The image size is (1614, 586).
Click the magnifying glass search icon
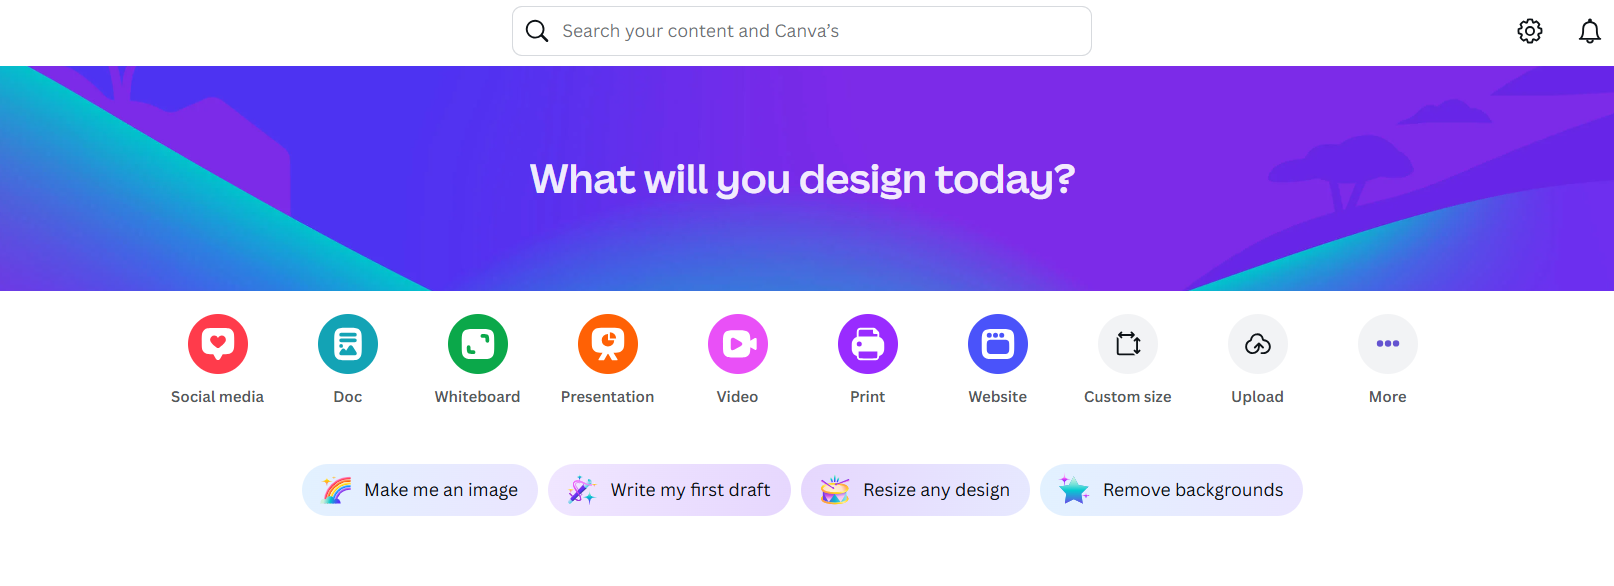click(x=537, y=31)
